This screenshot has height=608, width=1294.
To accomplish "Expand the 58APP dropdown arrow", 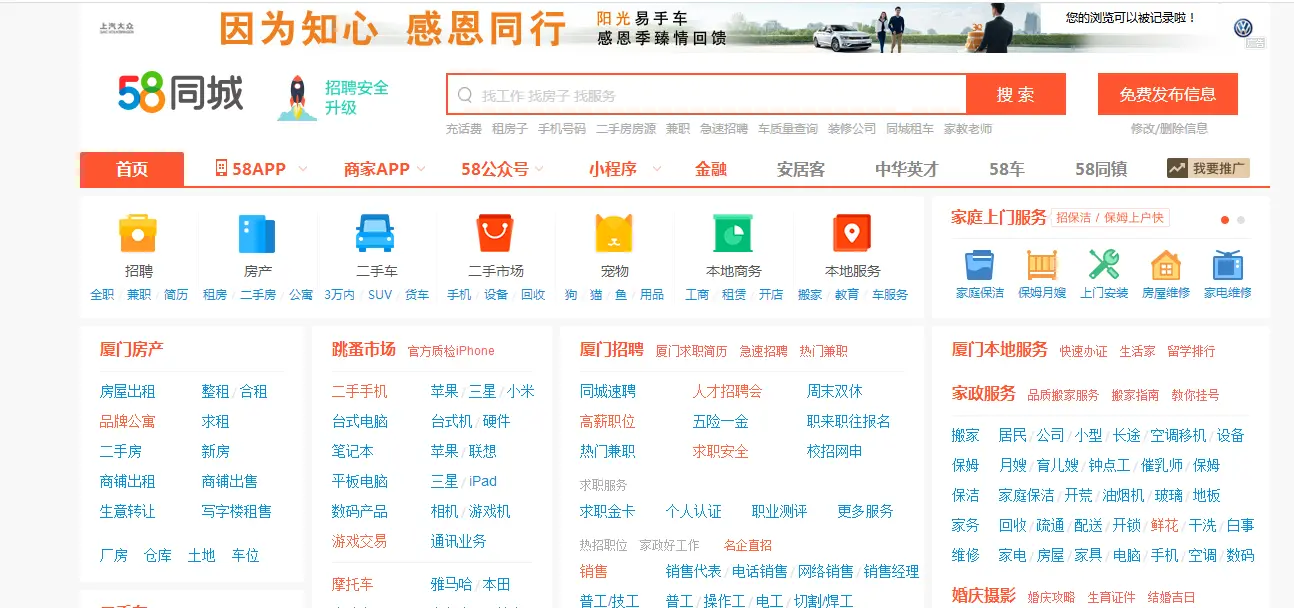I will [x=303, y=169].
